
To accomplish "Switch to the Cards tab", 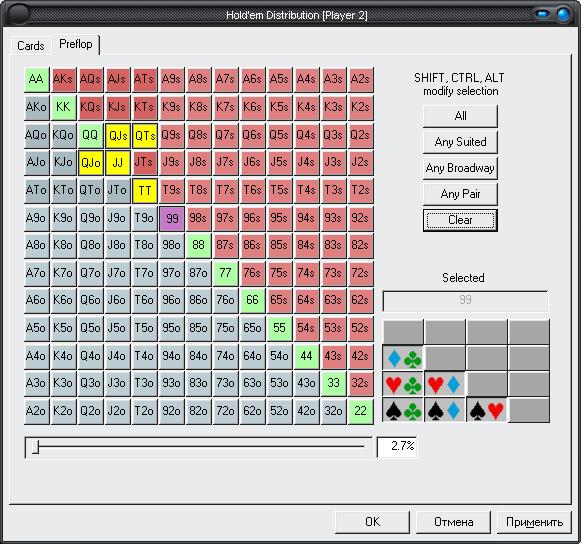I will 31,46.
